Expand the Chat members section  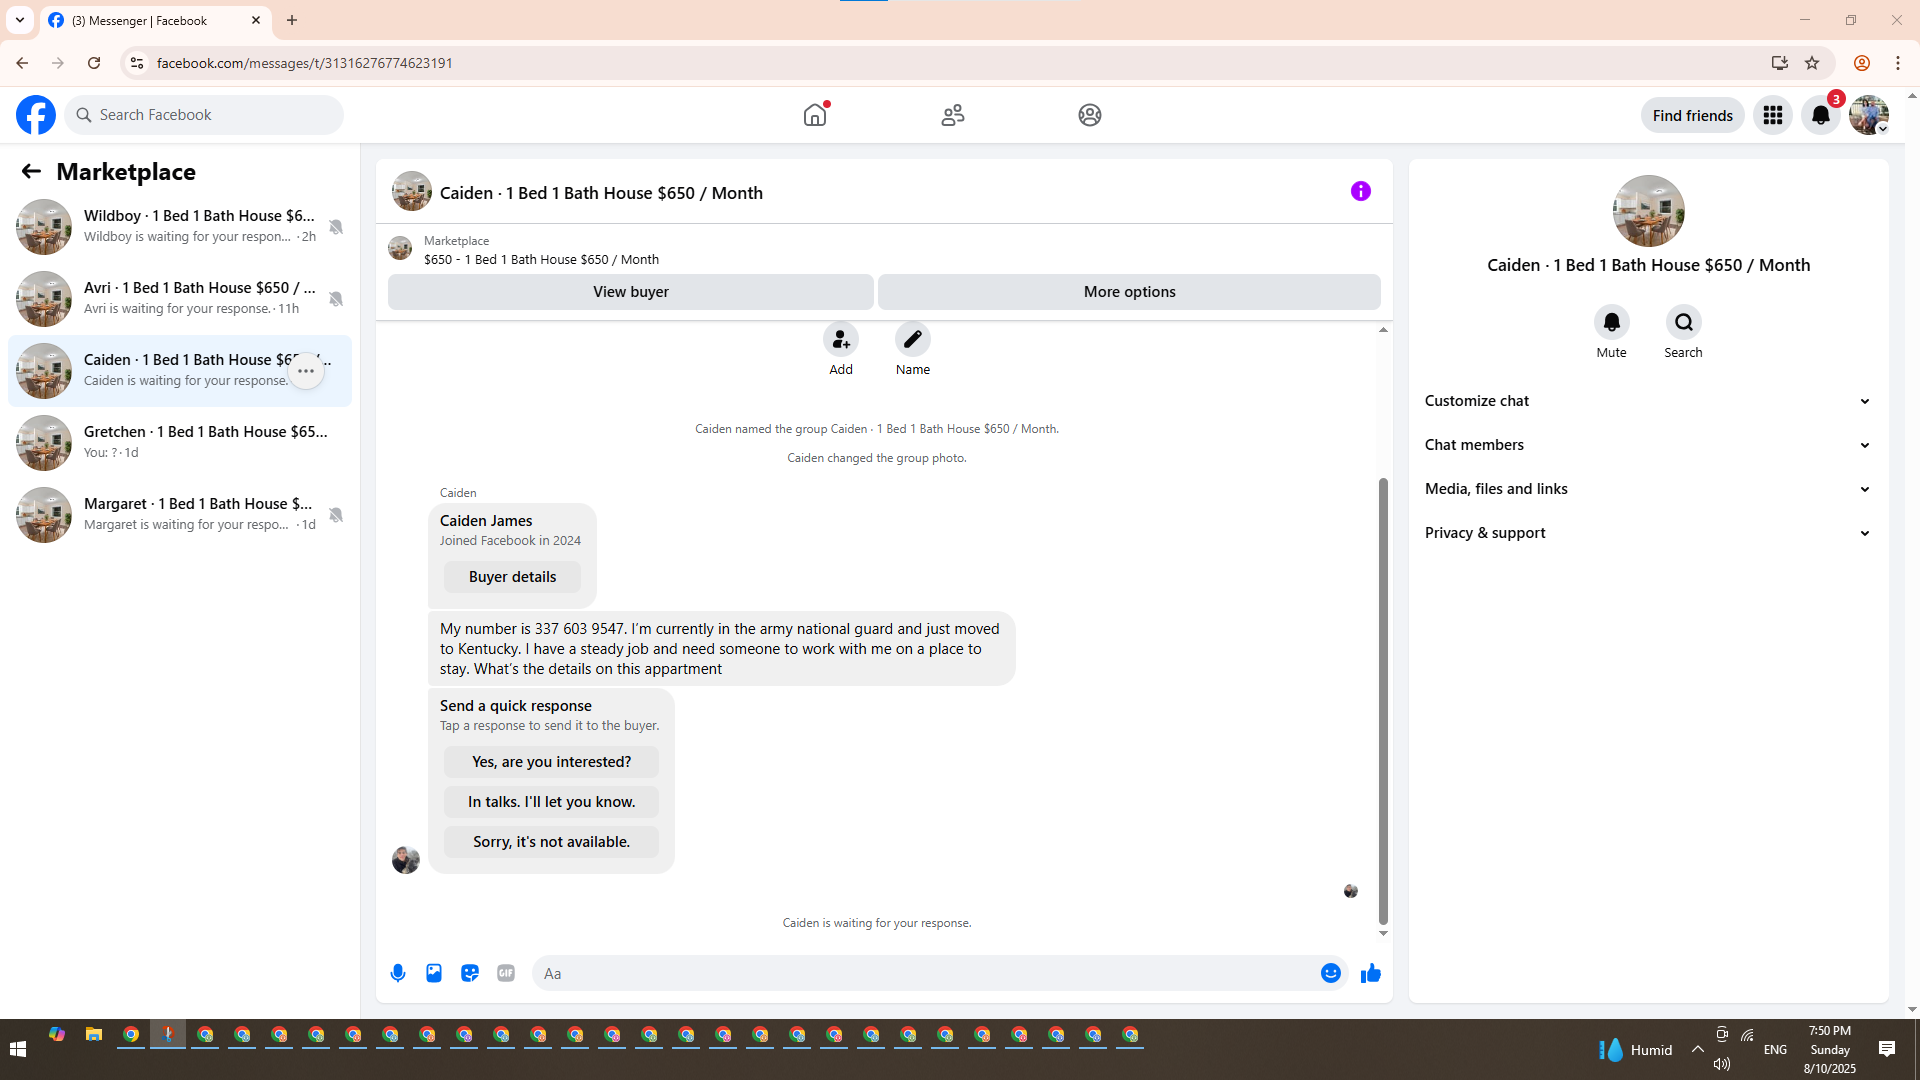point(1648,445)
